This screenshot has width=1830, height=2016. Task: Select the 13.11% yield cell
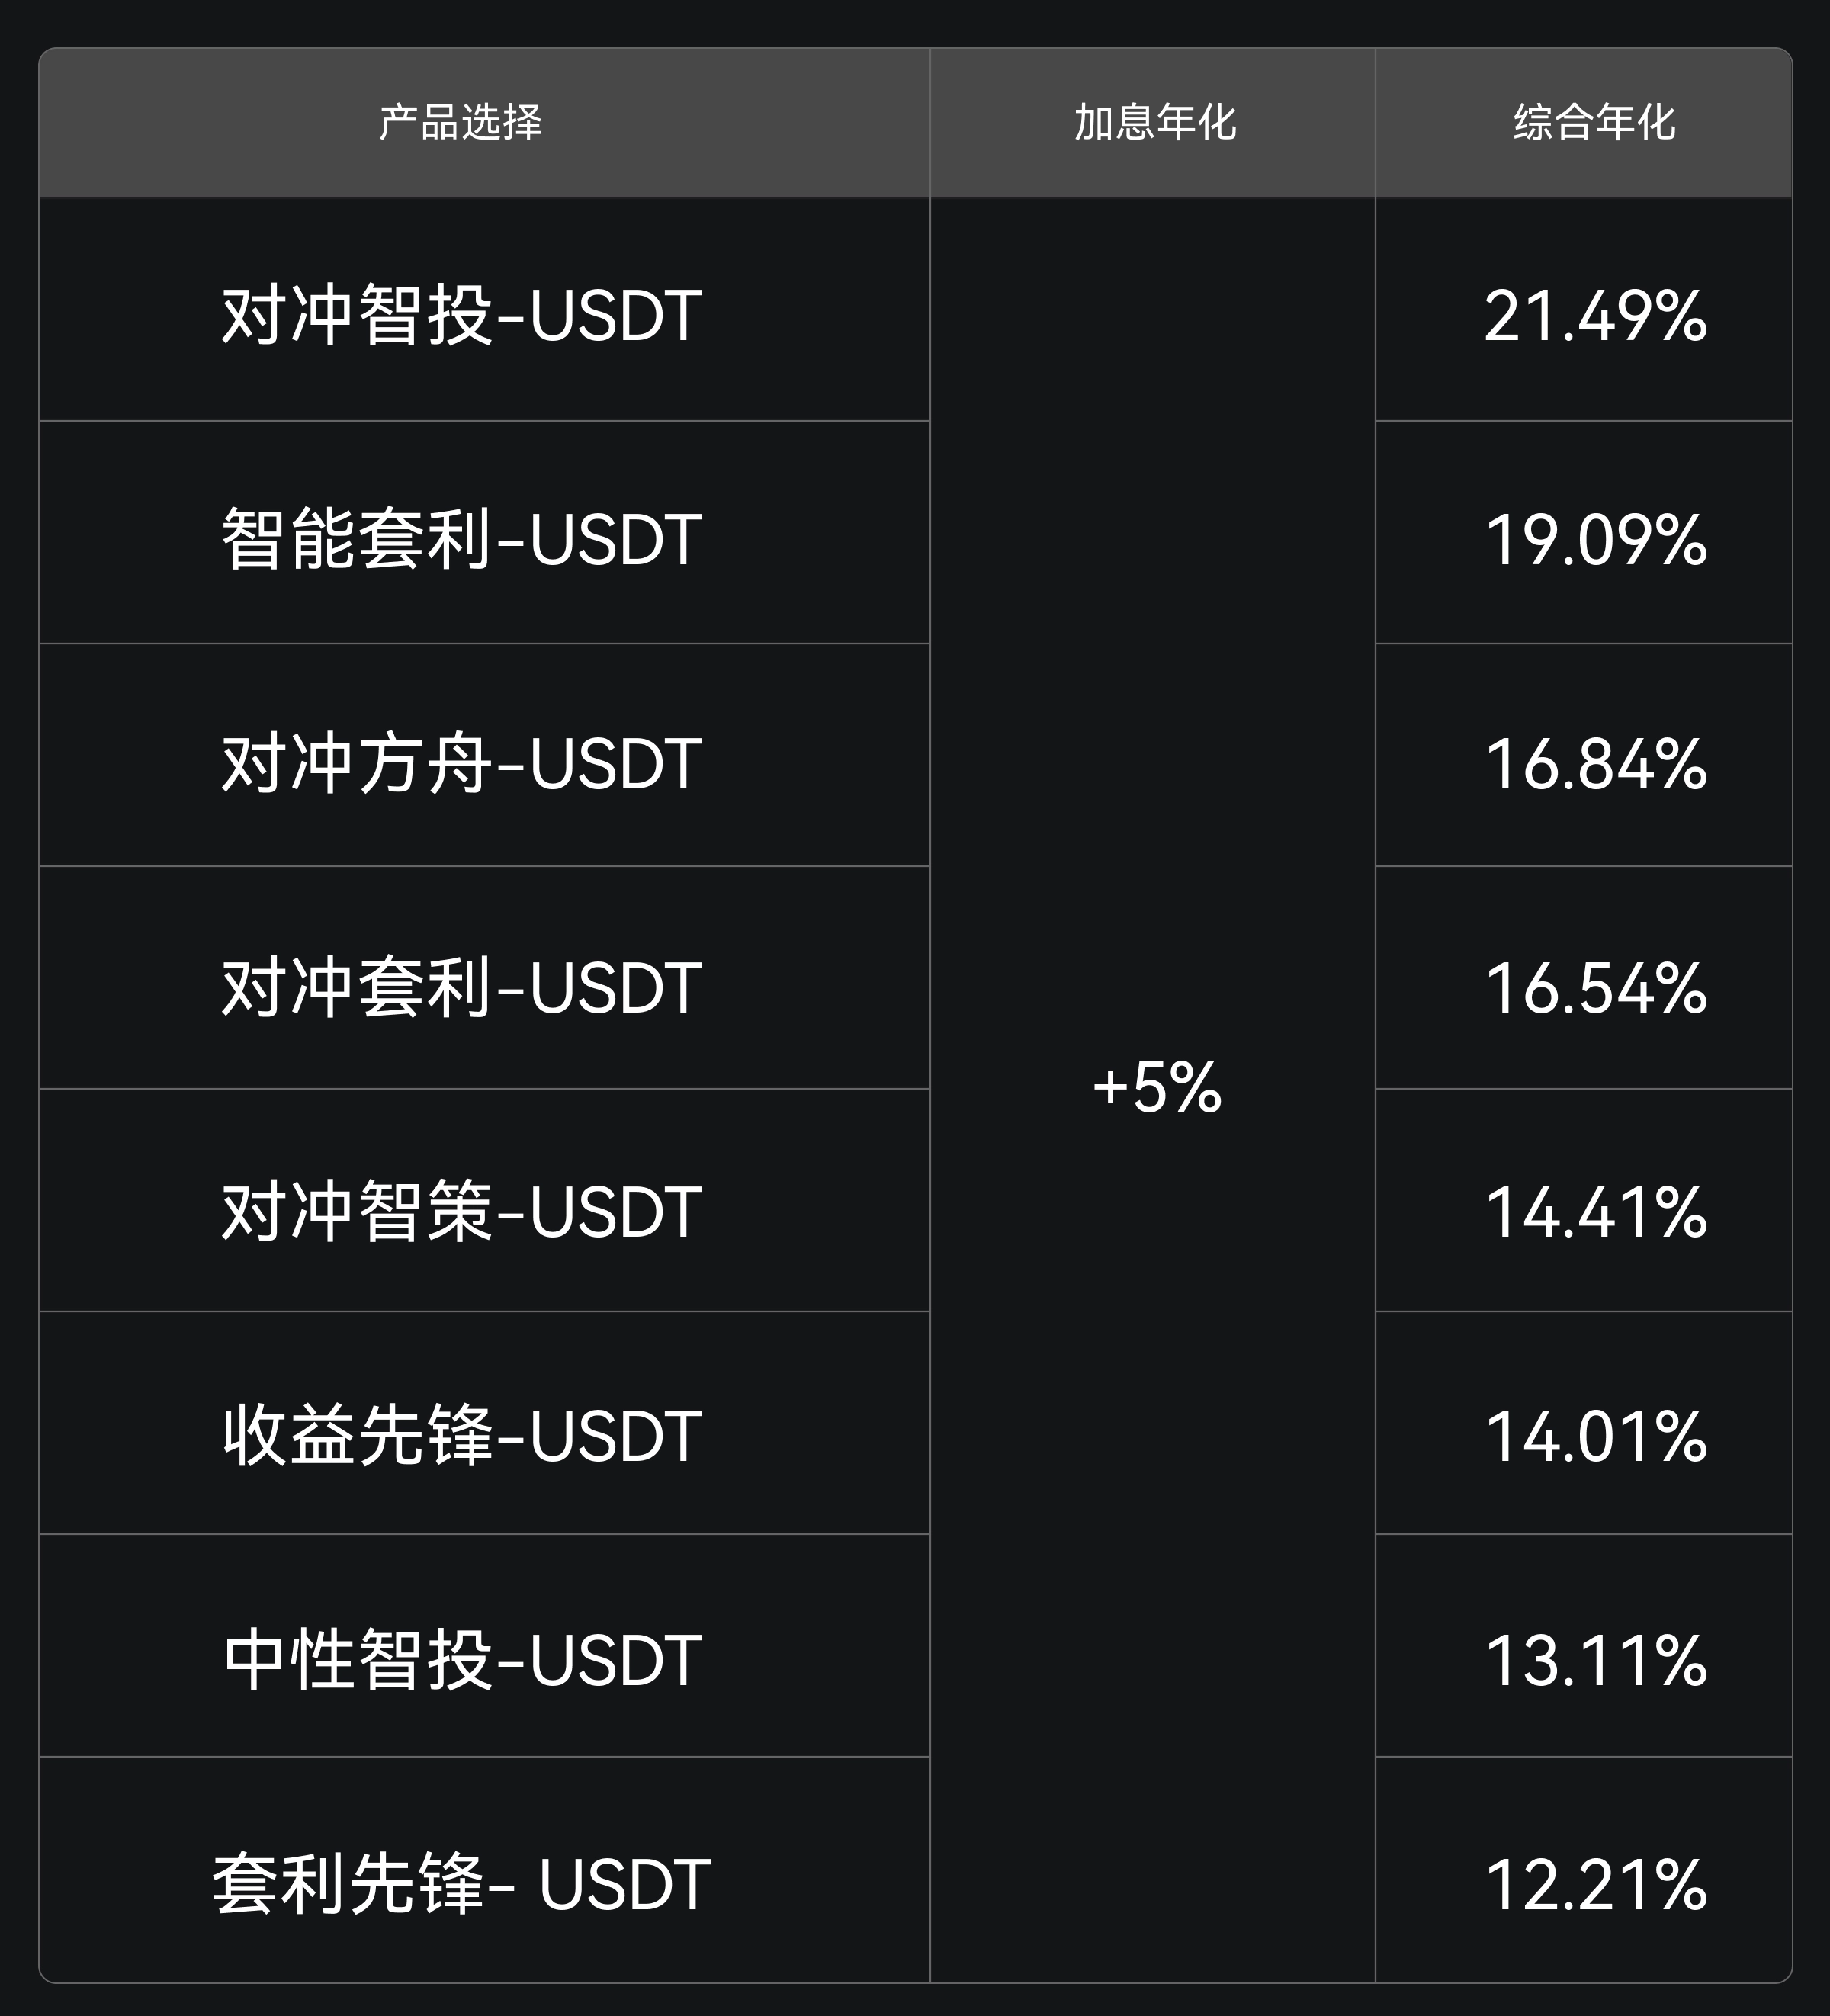click(x=1595, y=1659)
